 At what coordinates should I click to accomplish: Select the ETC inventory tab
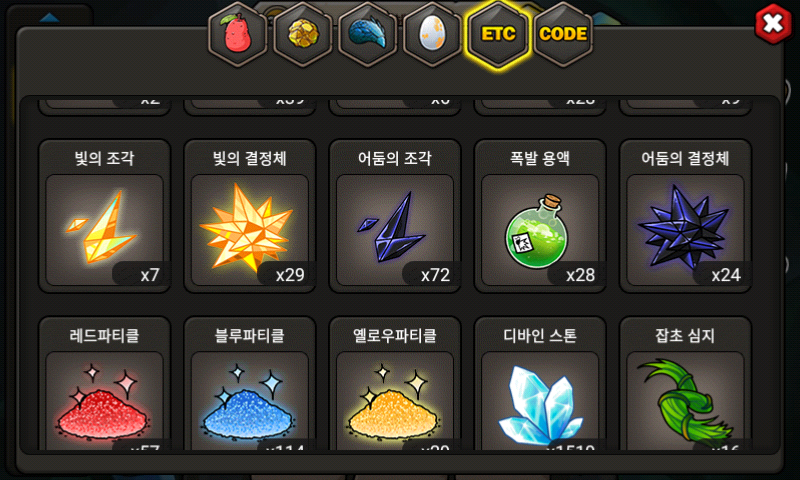pyautogui.click(x=498, y=34)
